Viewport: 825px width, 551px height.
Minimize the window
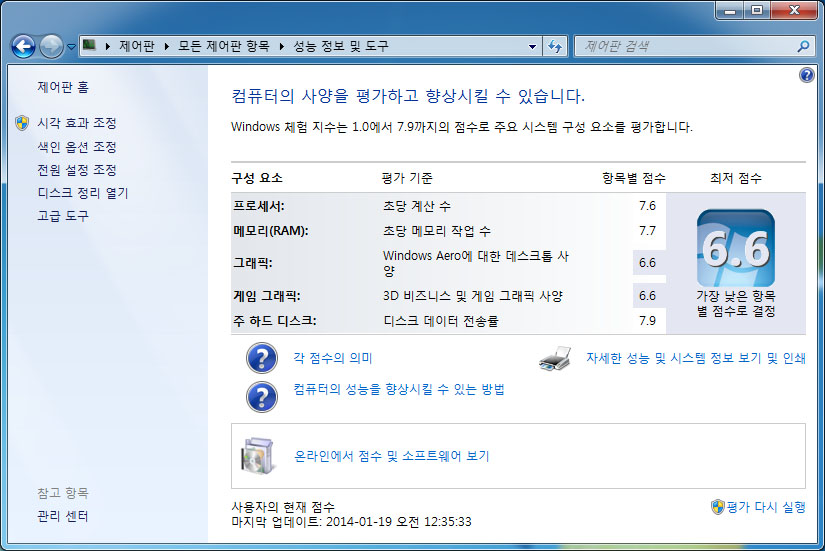point(730,11)
